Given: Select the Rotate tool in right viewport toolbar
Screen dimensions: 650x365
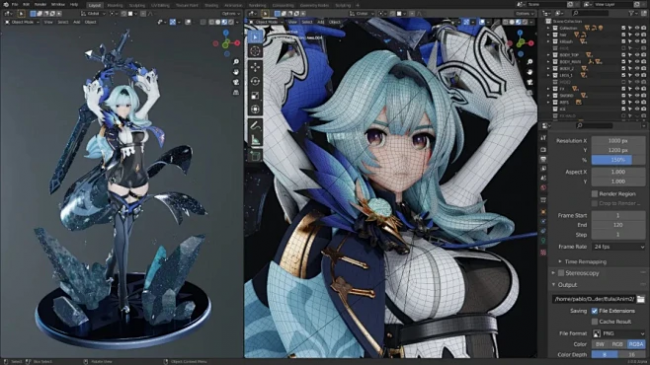Looking at the screenshot, I should pos(255,81).
